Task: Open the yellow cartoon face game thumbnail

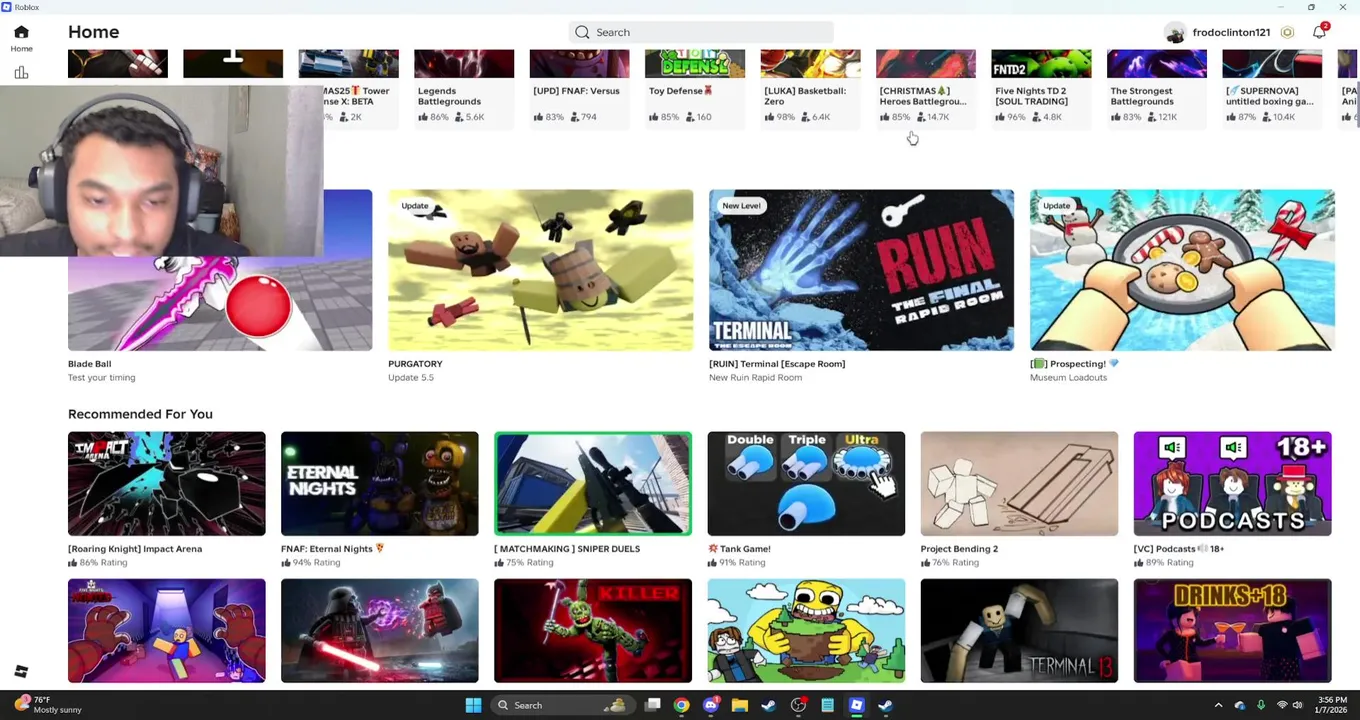Action: point(806,630)
